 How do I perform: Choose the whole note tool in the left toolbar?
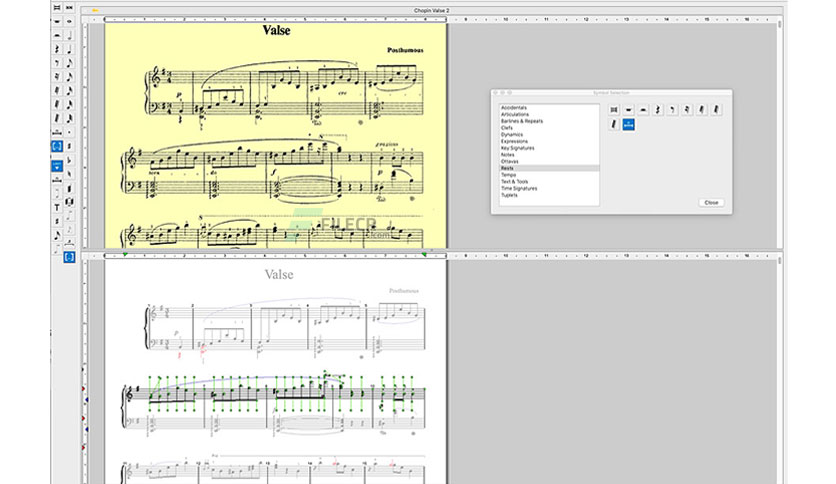point(69,21)
